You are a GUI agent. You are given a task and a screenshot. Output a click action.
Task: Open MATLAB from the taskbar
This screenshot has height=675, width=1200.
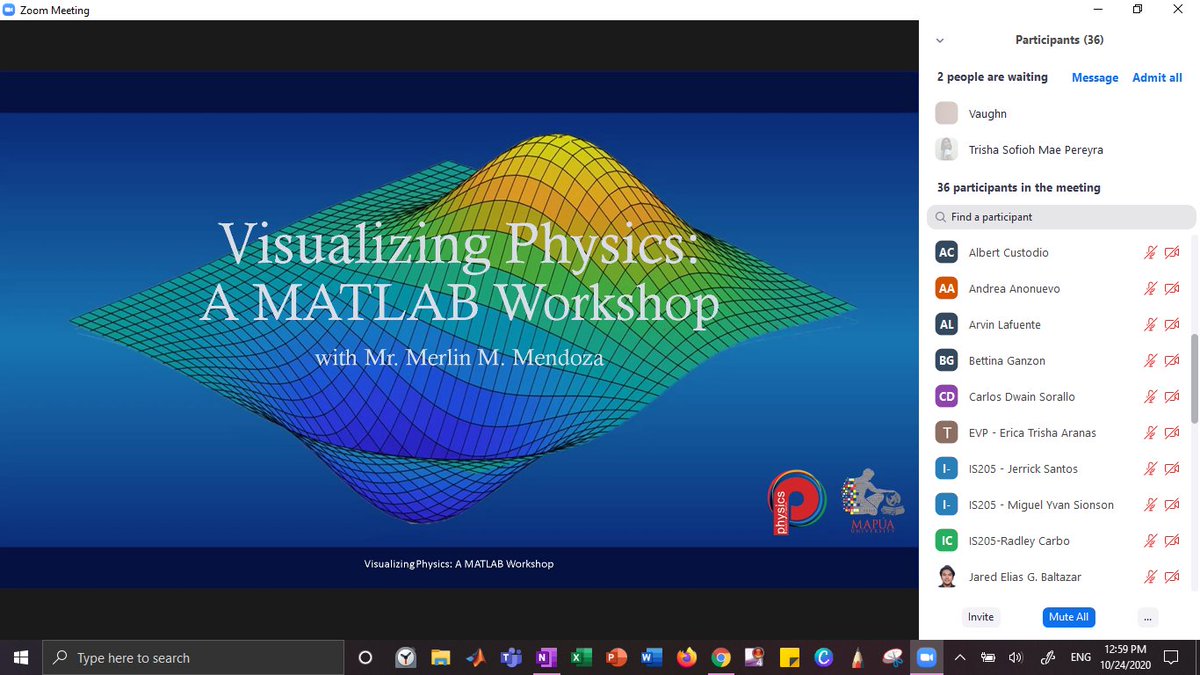(x=476, y=657)
